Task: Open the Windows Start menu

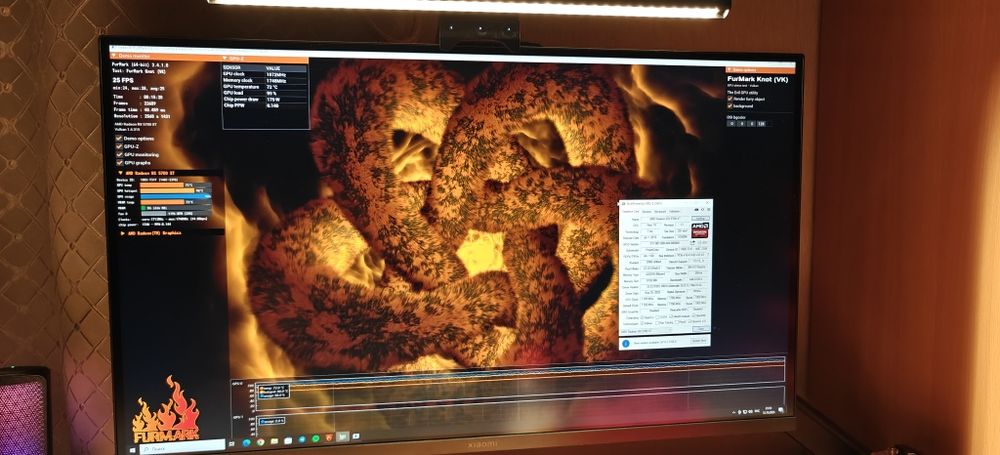Action: (132, 450)
